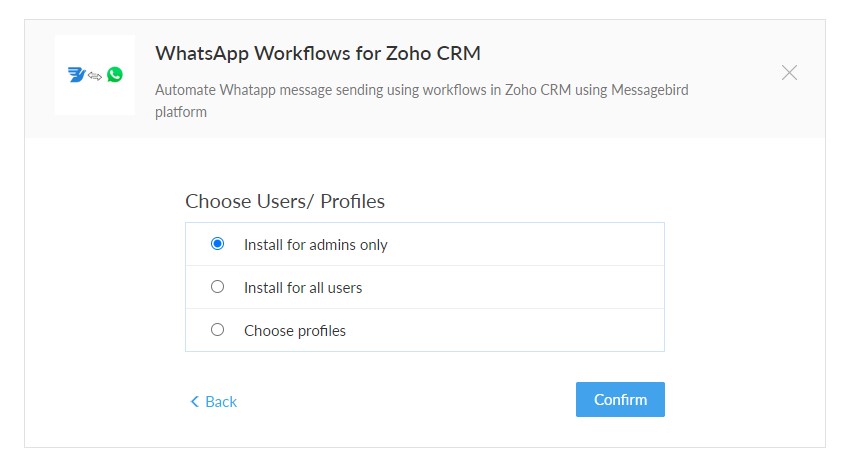Image resolution: width=862 pixels, height=471 pixels.
Task: Click the green WhatsApp logo icon
Action: click(x=115, y=75)
